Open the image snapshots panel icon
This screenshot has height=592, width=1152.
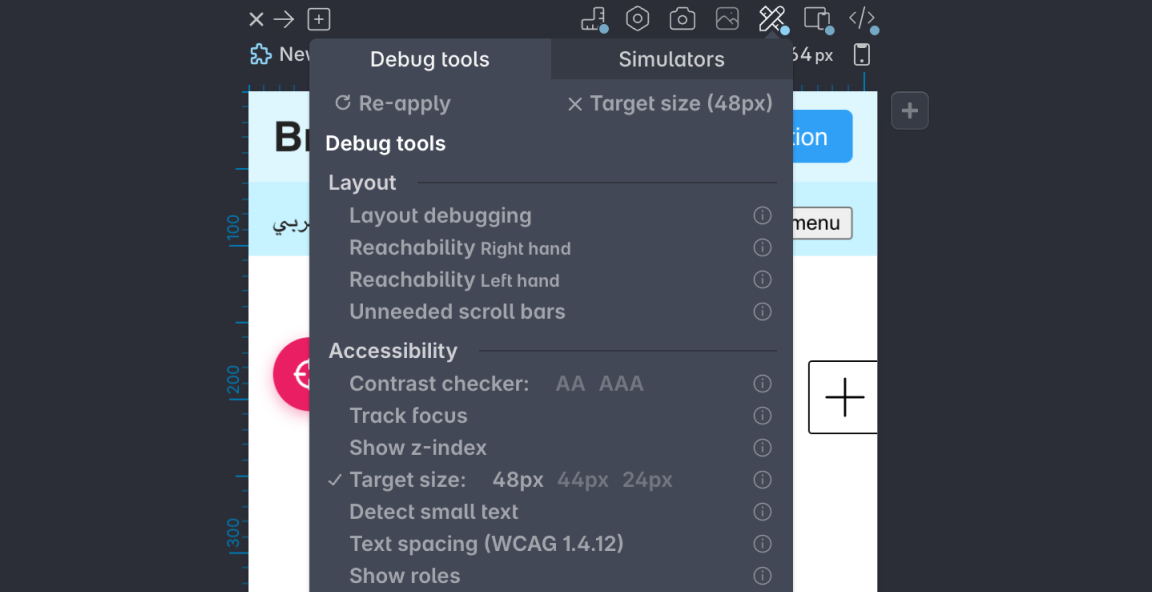click(x=727, y=18)
